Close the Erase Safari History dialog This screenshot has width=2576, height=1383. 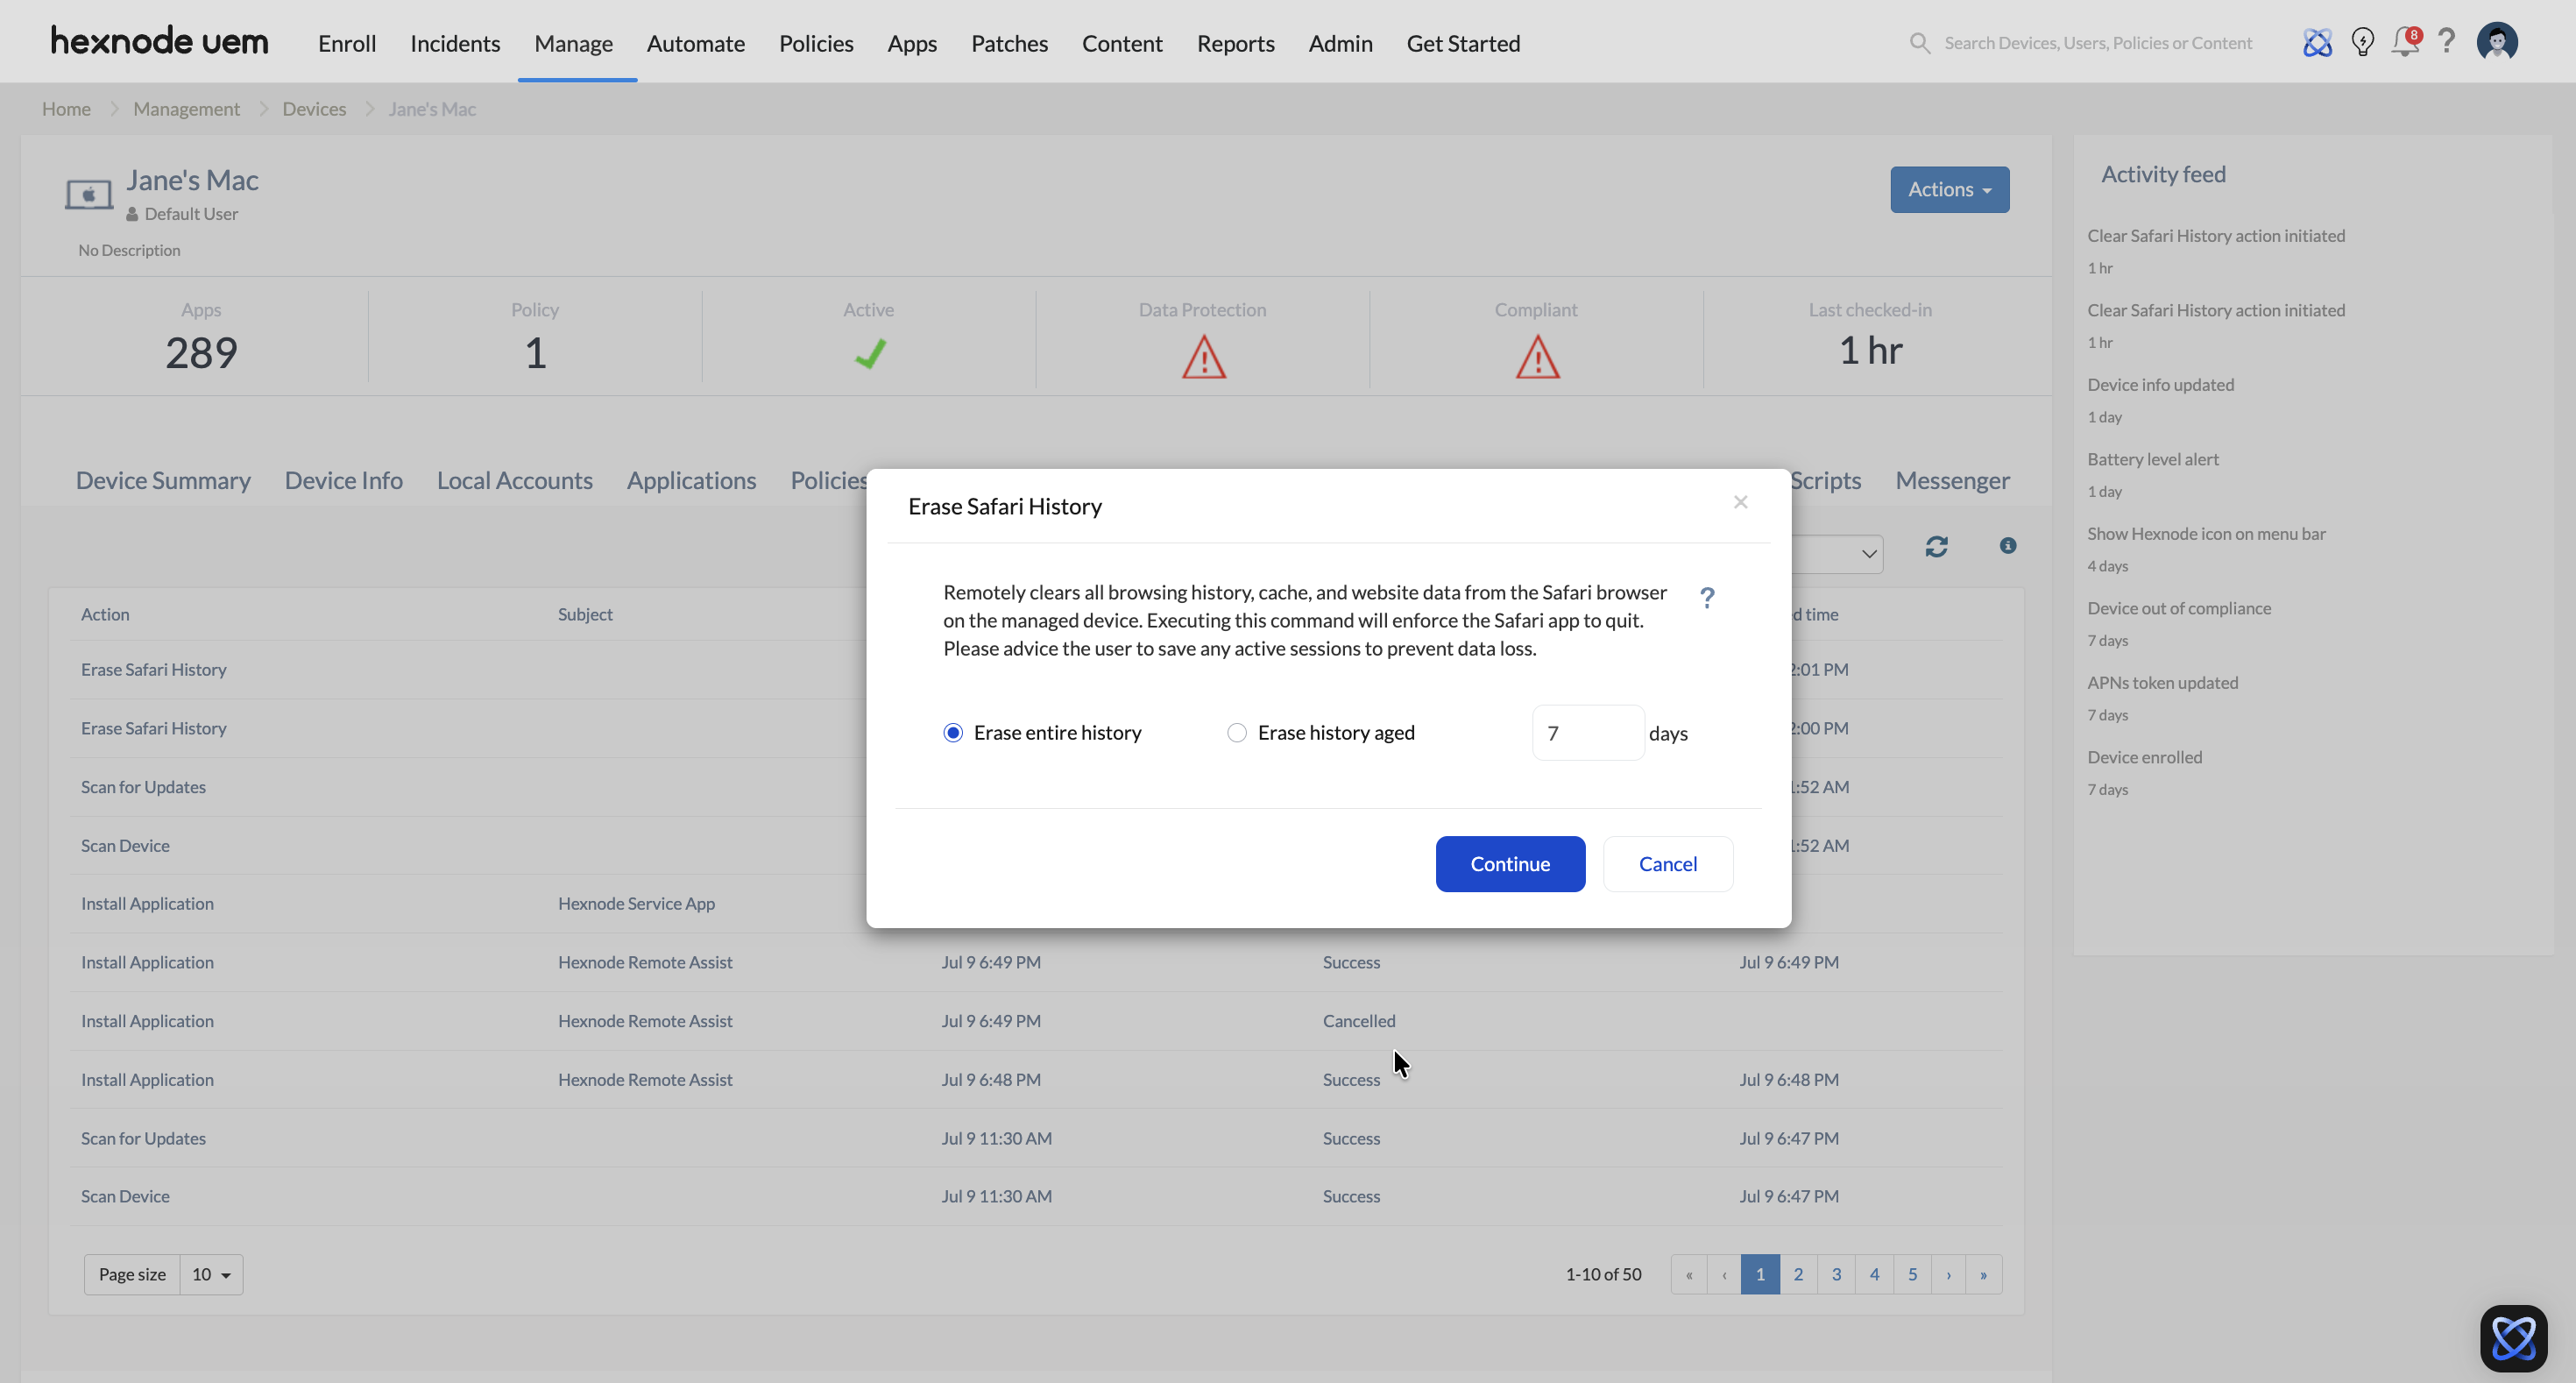1740,502
